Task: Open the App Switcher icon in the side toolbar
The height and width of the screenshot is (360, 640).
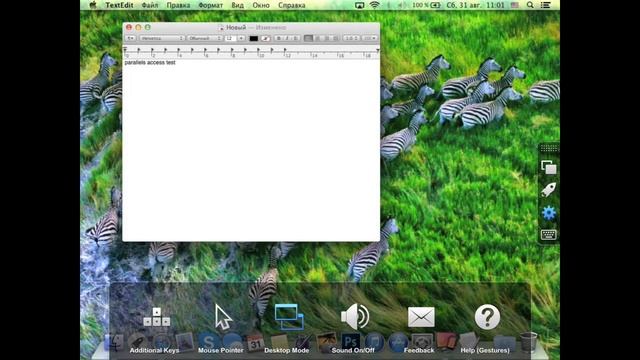Action: coord(549,167)
